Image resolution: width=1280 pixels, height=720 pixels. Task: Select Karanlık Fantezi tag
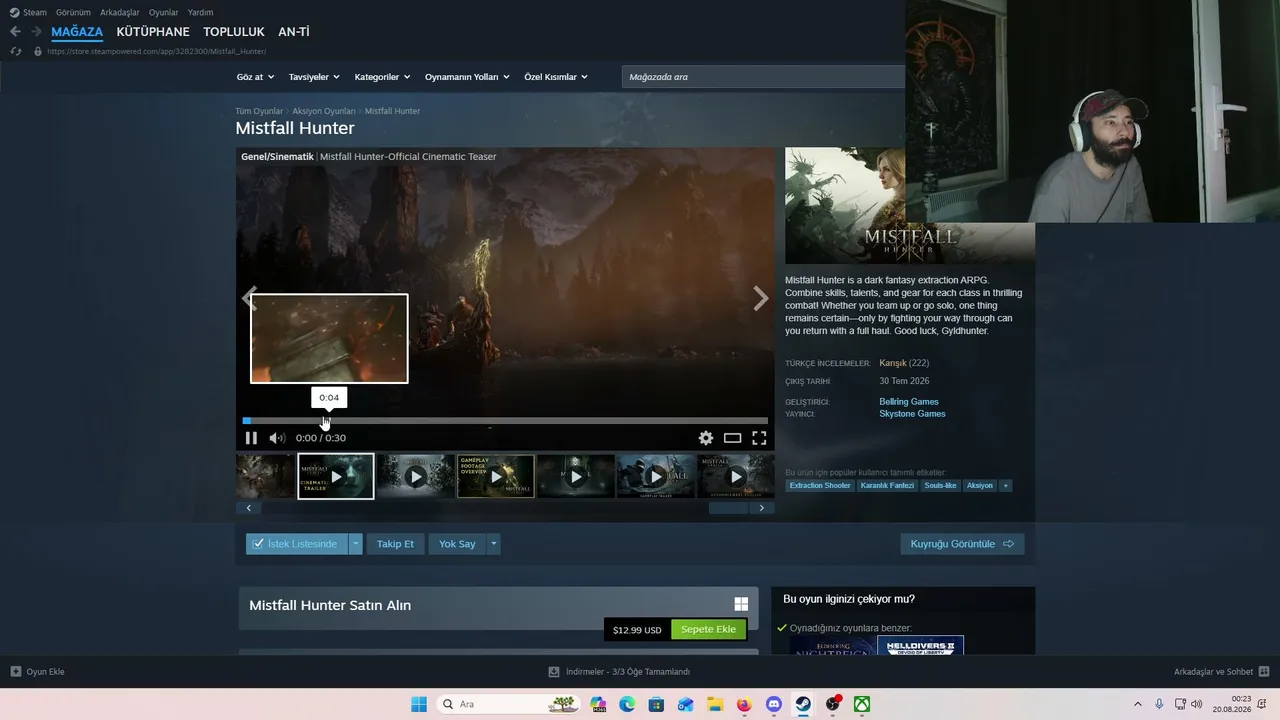[x=887, y=486]
